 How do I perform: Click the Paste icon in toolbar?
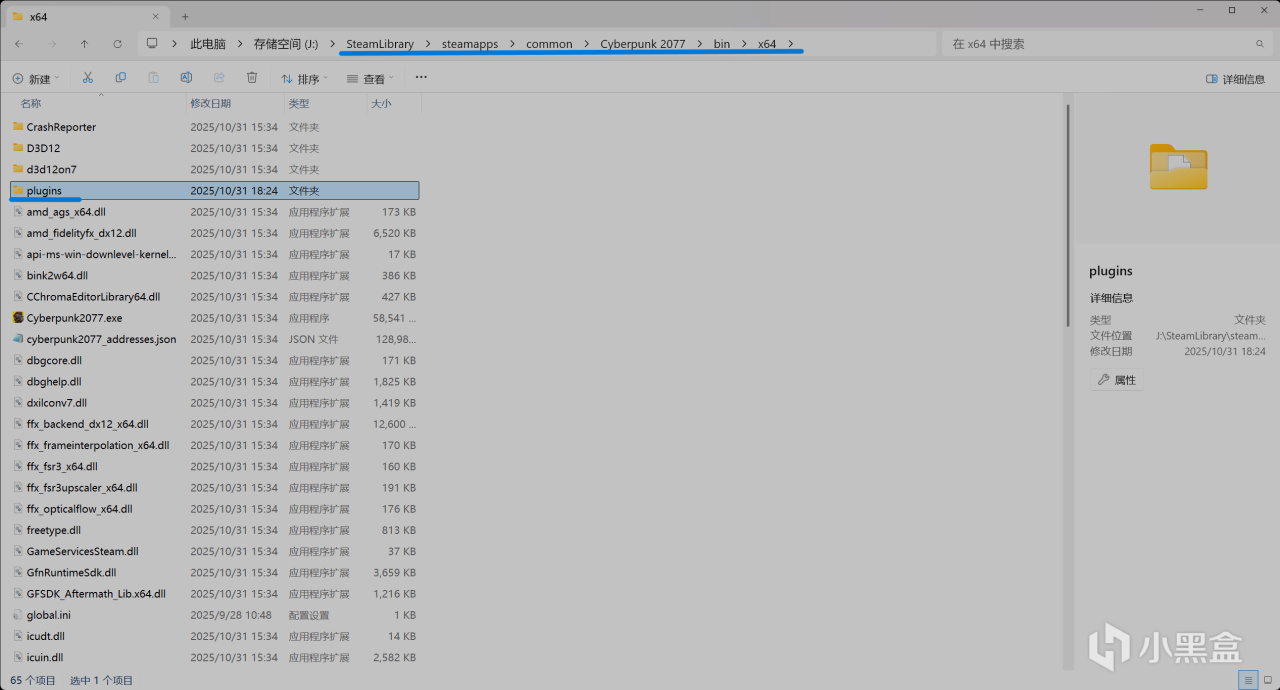tap(154, 78)
